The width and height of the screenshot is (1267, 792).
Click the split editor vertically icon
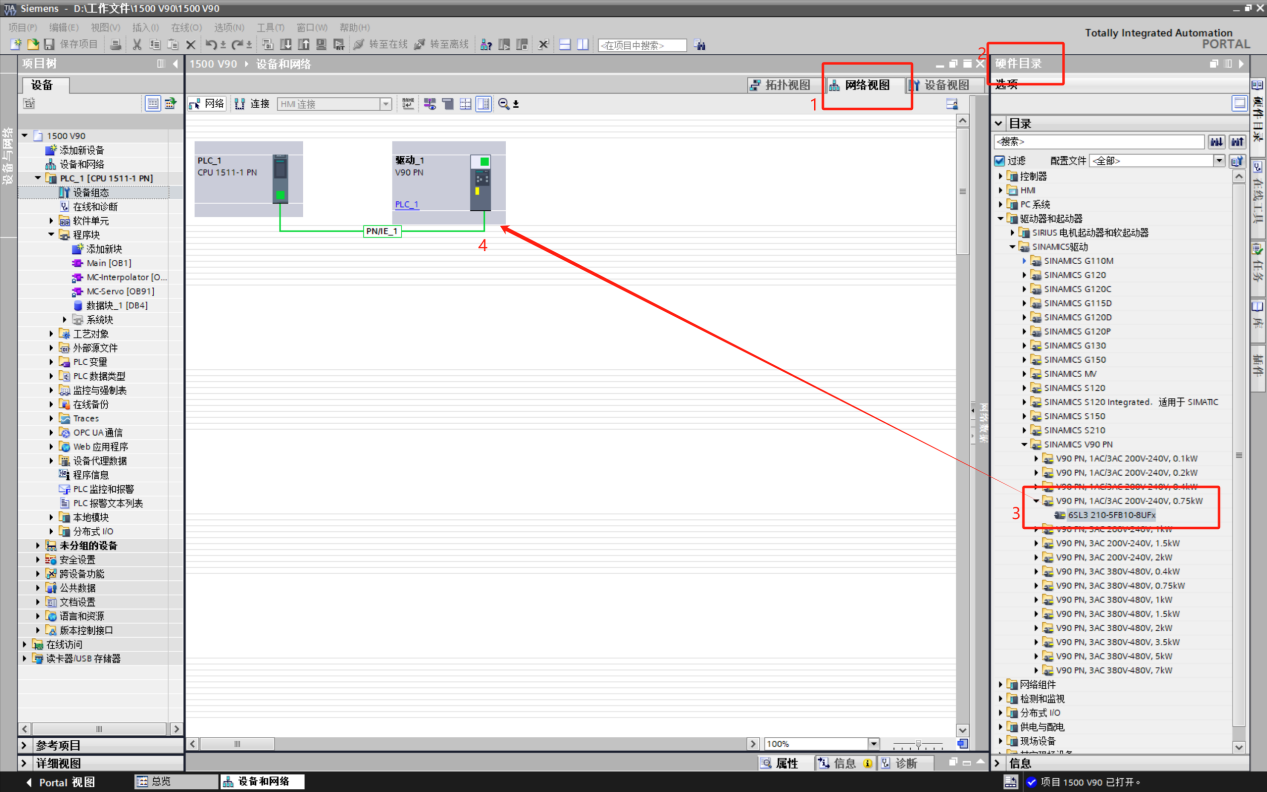click(583, 45)
